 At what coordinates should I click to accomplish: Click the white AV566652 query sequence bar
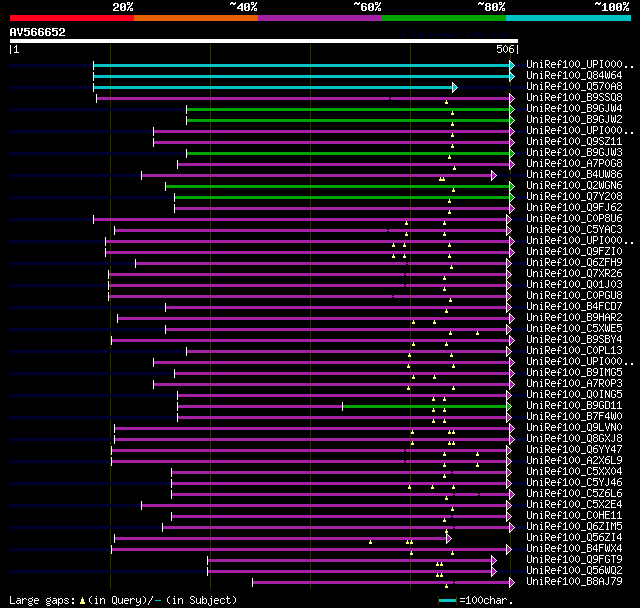pyautogui.click(x=264, y=41)
